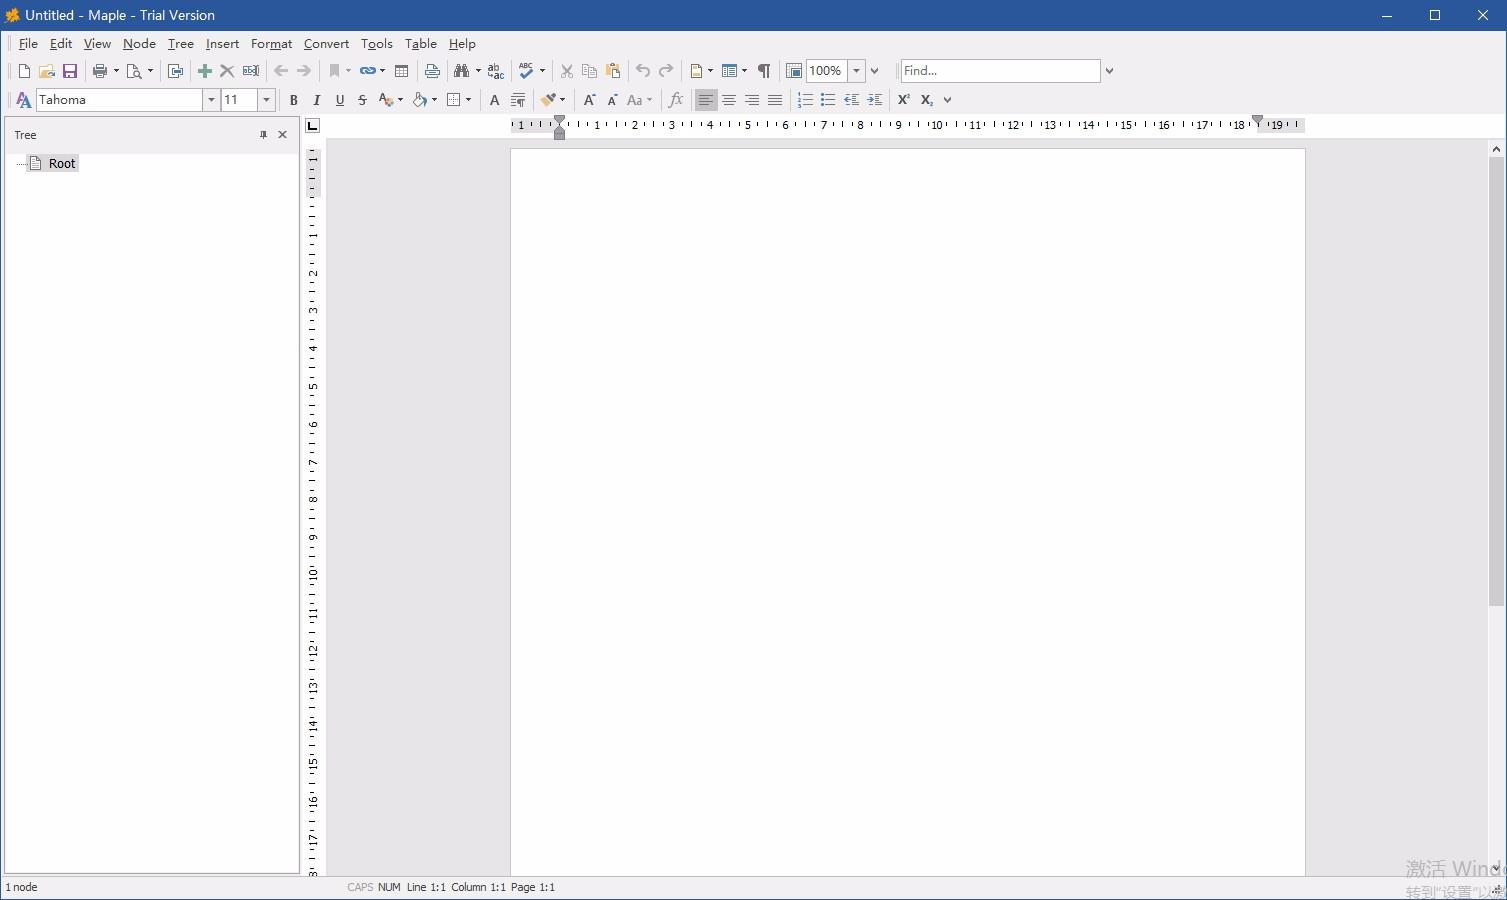
Task: Click the highlight paint bucket icon
Action: (420, 100)
